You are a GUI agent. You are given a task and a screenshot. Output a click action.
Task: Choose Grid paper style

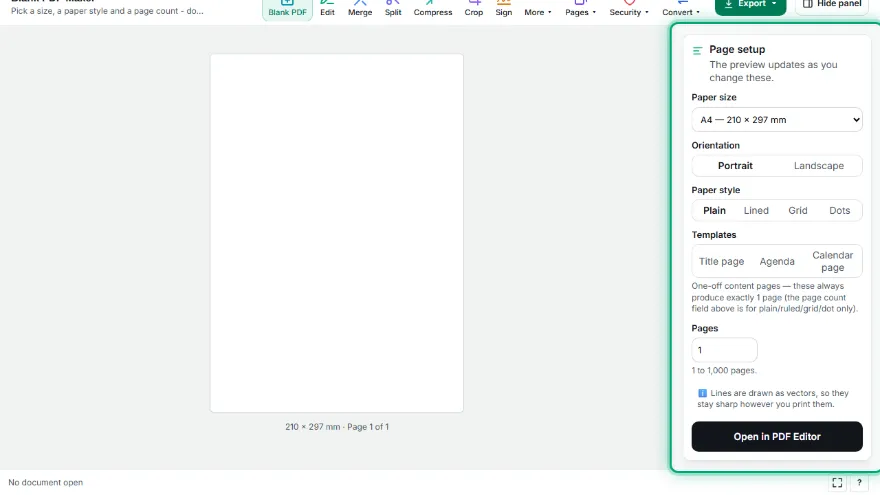pyautogui.click(x=798, y=210)
